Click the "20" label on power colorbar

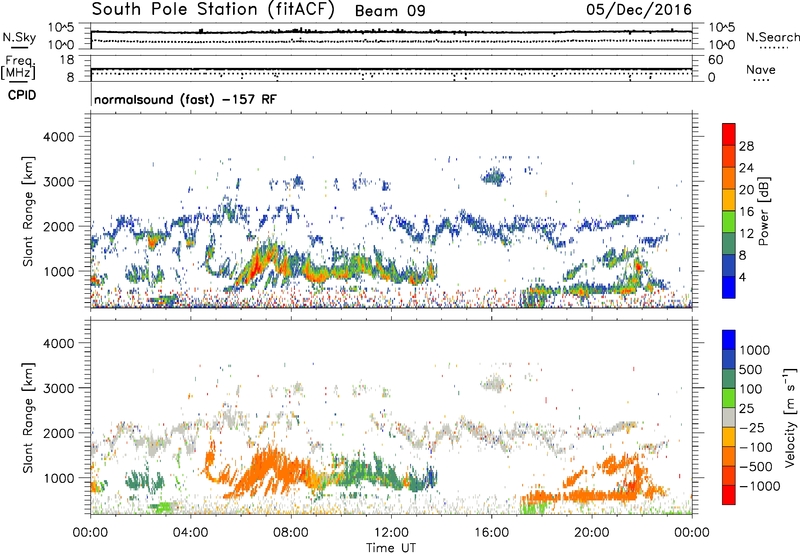pos(746,190)
